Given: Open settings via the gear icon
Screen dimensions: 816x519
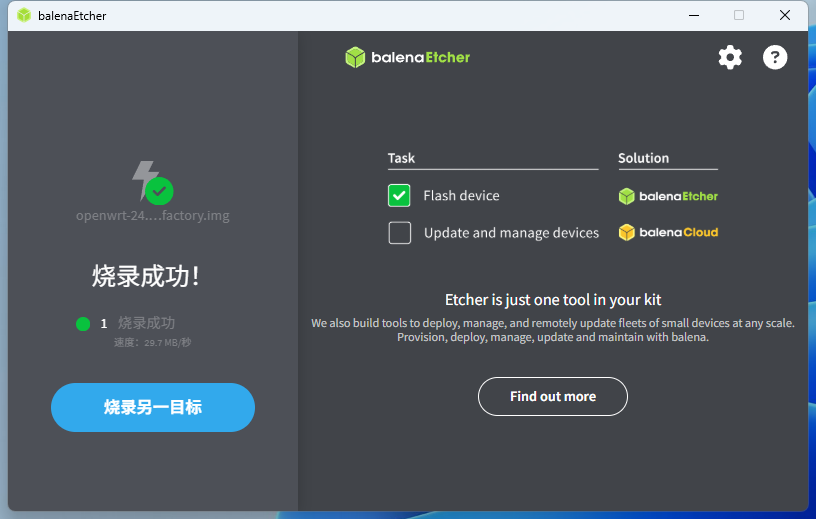Looking at the screenshot, I should coord(730,57).
